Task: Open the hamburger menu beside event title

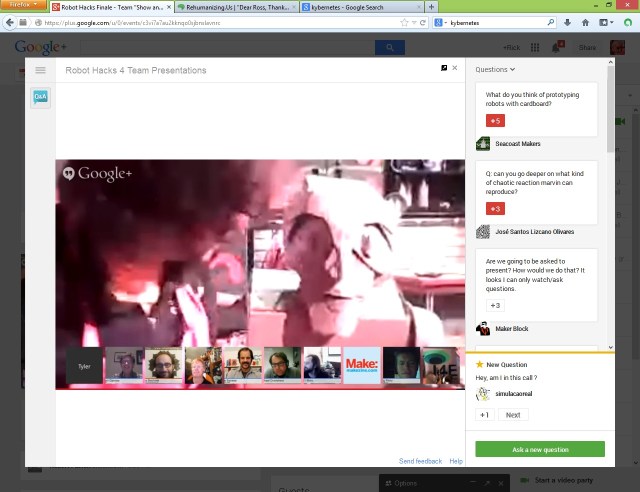Action: tap(40, 70)
